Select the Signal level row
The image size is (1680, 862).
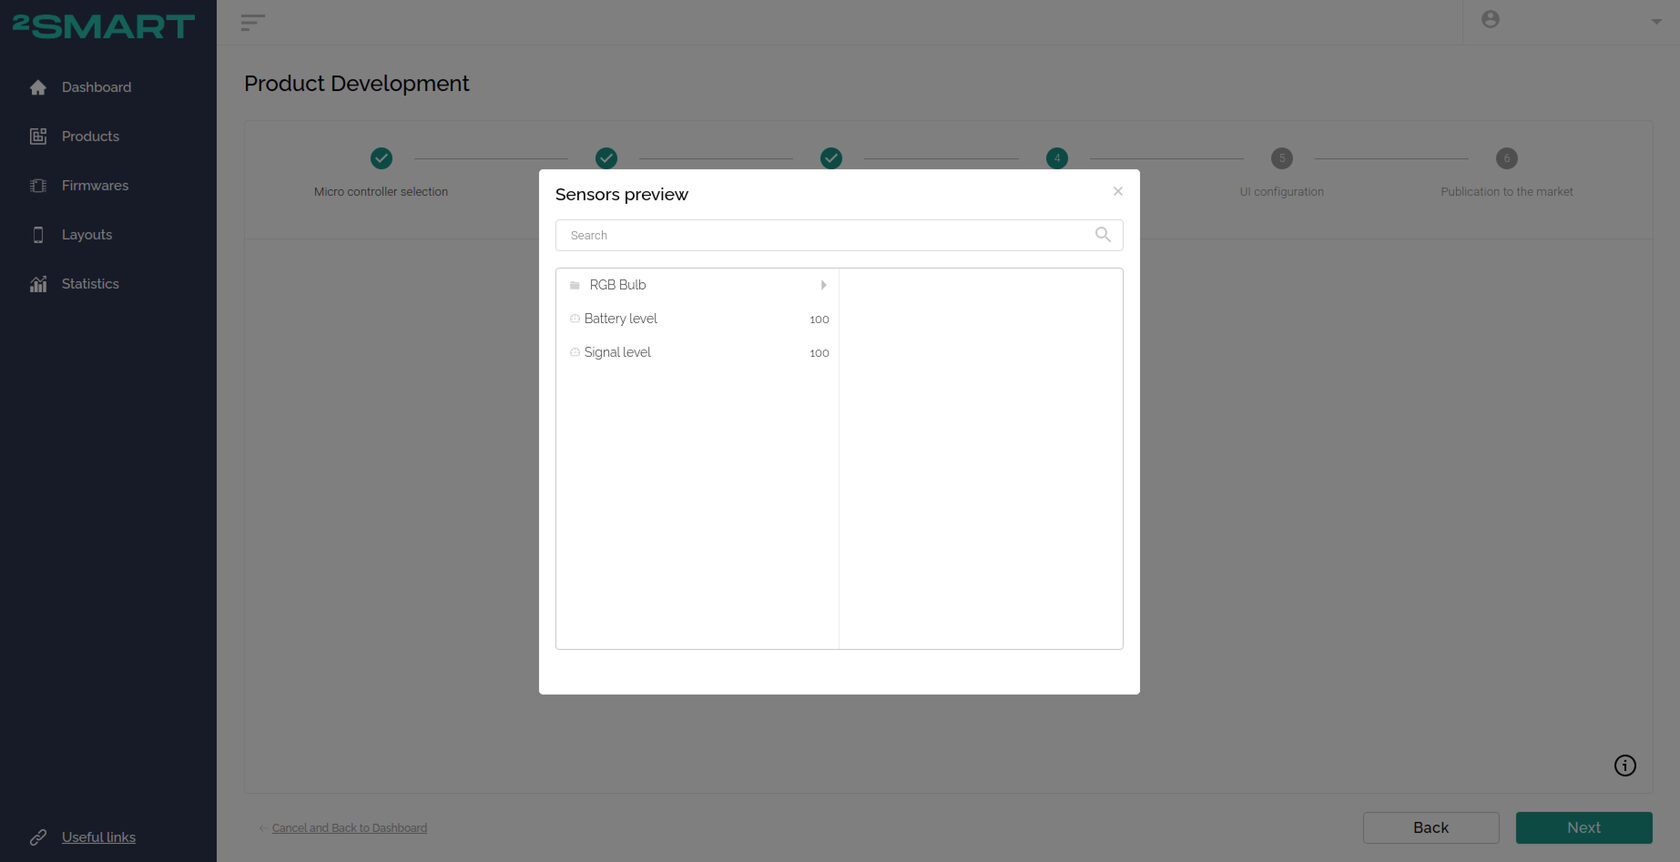tap(698, 352)
